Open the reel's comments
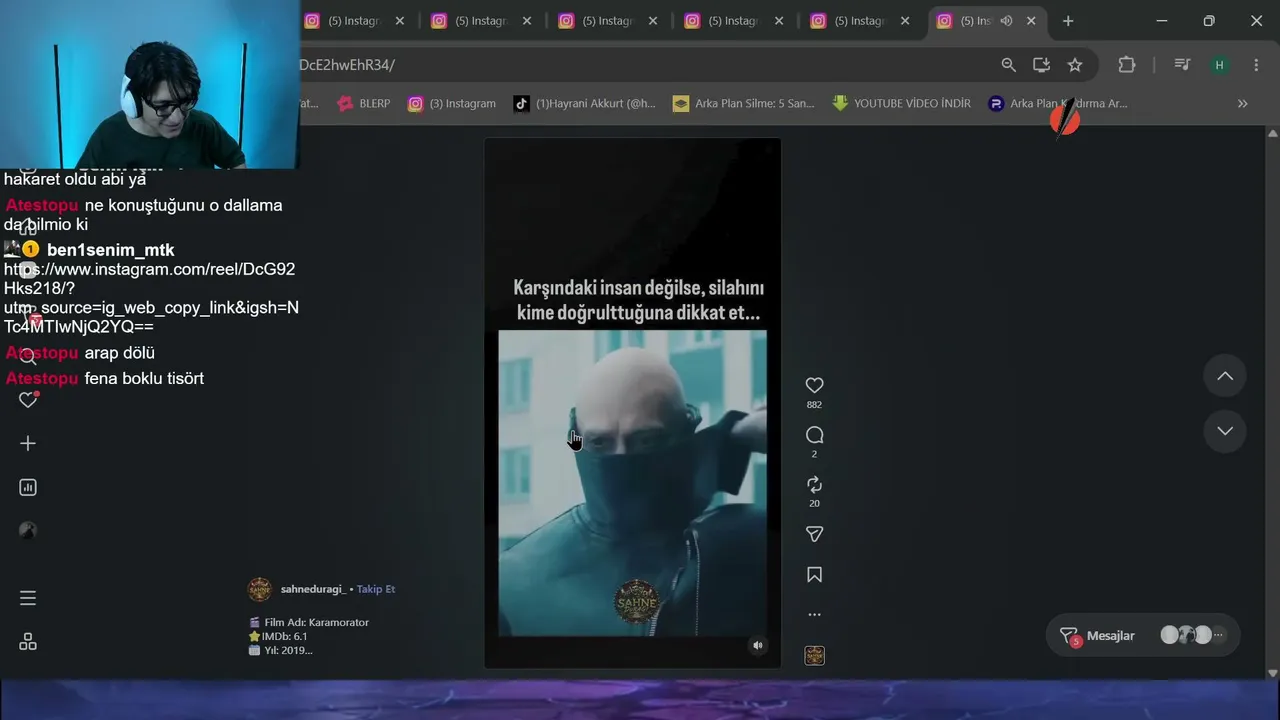The width and height of the screenshot is (1280, 720). [x=814, y=435]
